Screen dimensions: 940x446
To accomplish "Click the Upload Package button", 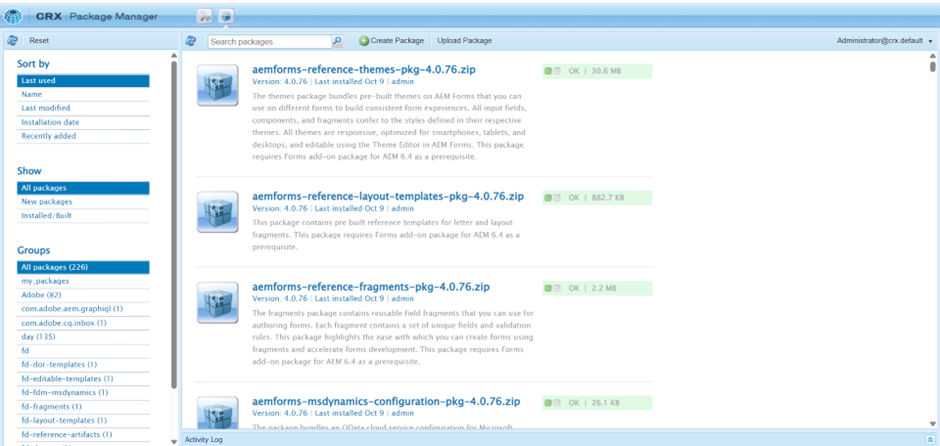I will click(x=464, y=41).
